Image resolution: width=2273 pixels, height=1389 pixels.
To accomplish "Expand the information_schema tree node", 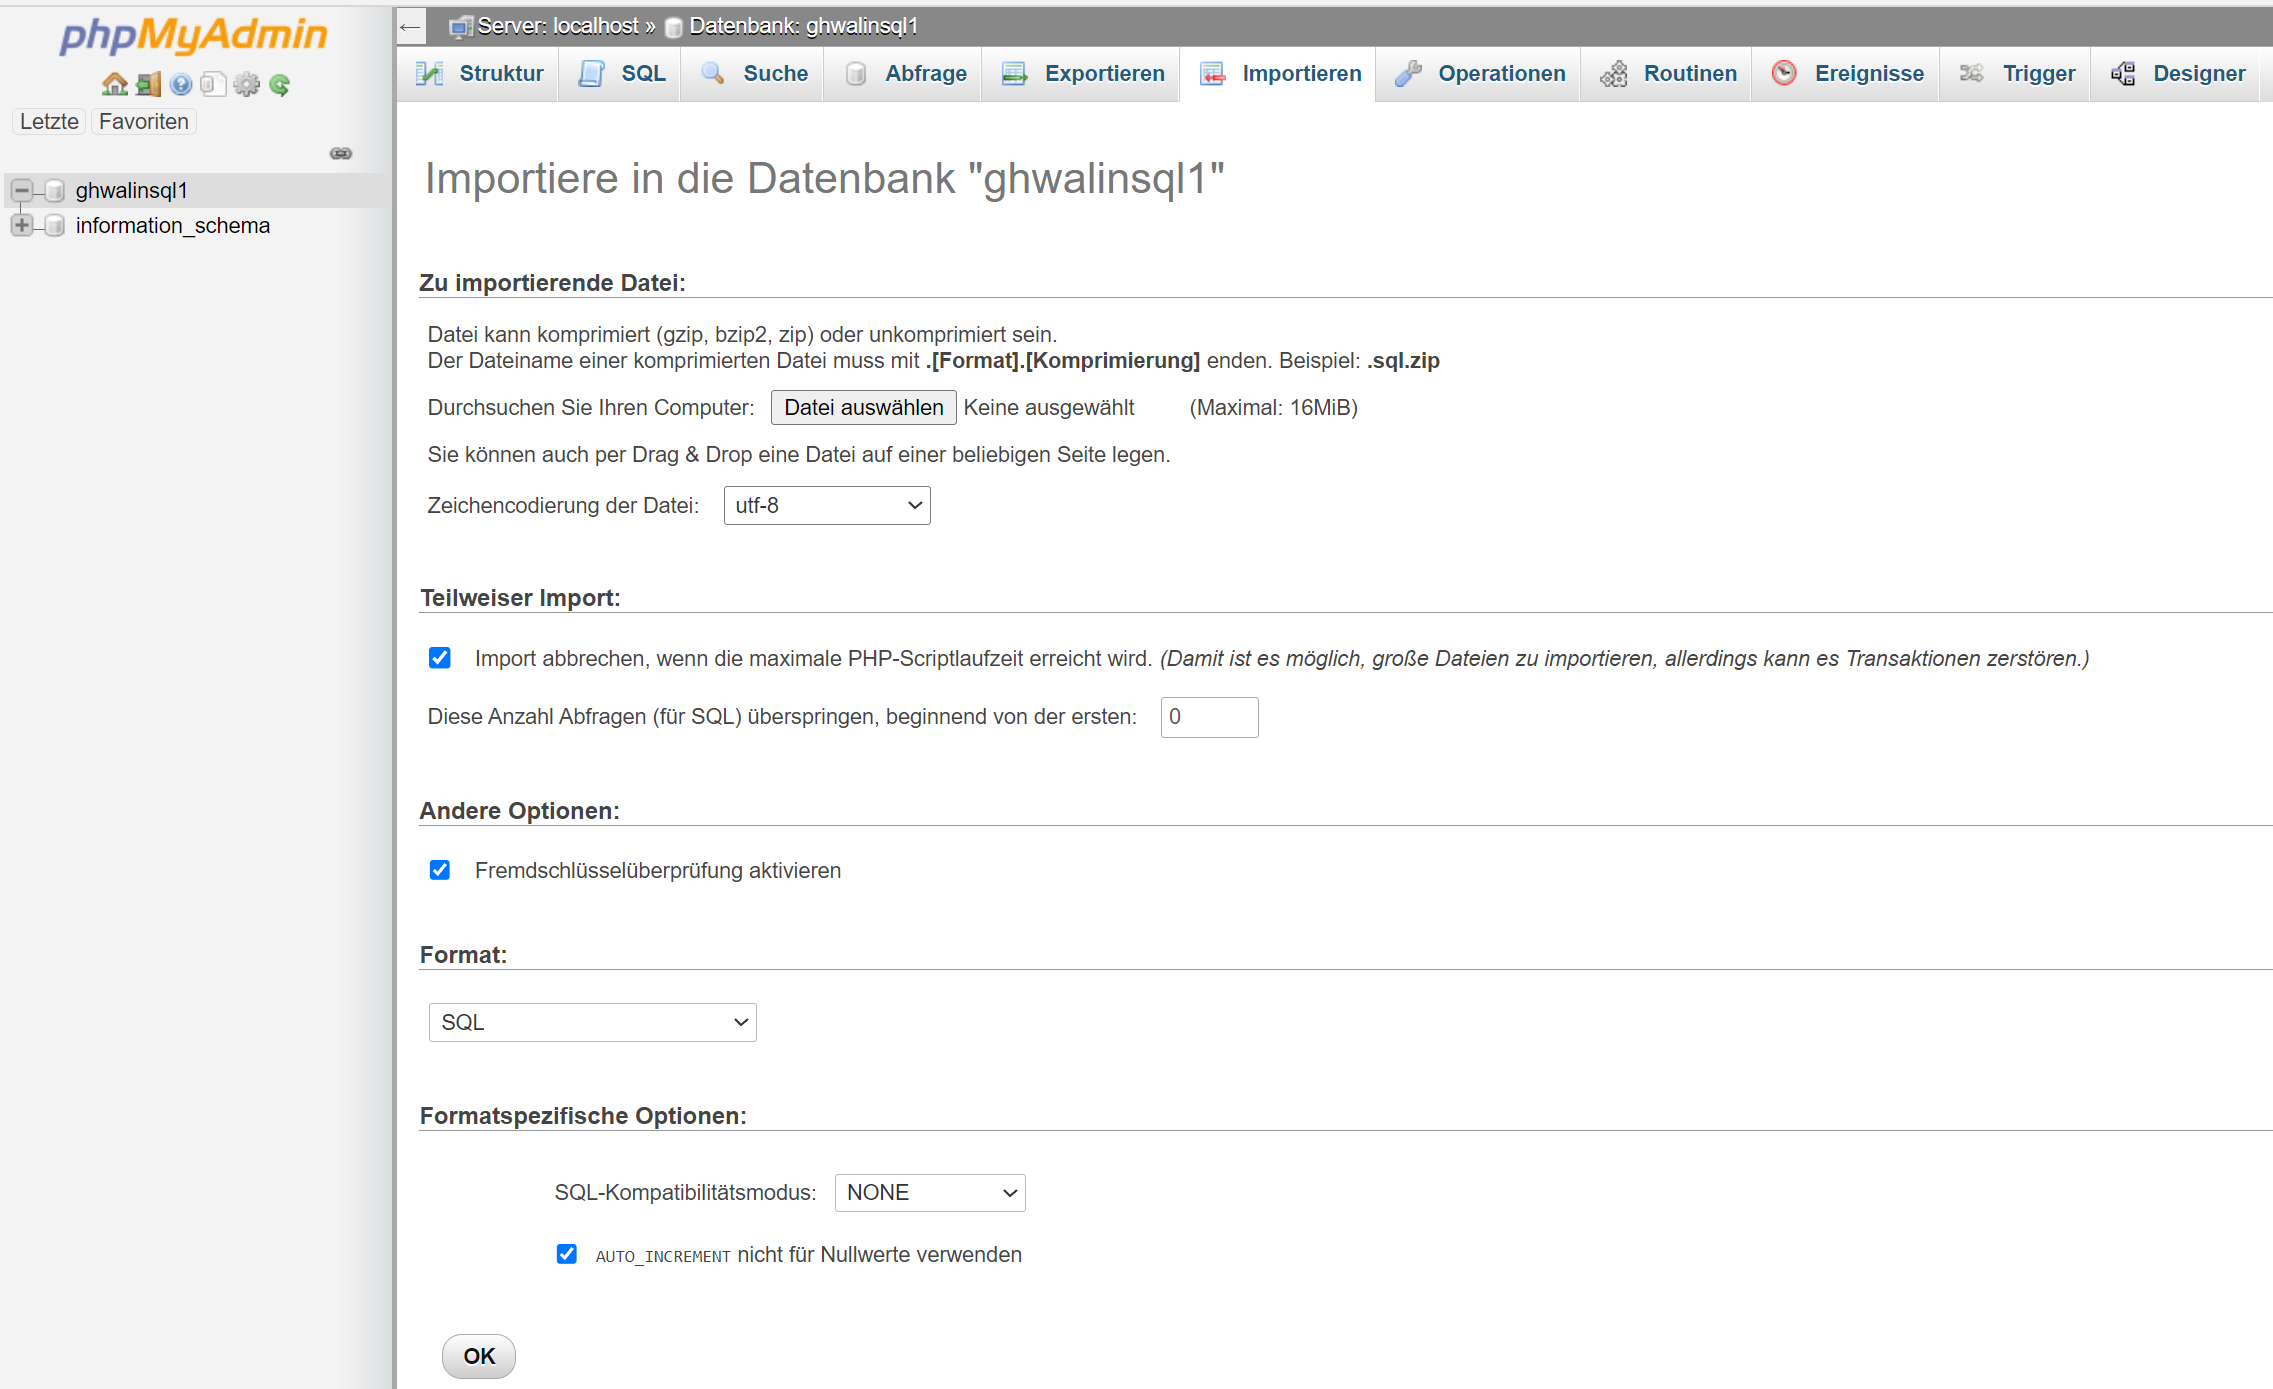I will (22, 225).
